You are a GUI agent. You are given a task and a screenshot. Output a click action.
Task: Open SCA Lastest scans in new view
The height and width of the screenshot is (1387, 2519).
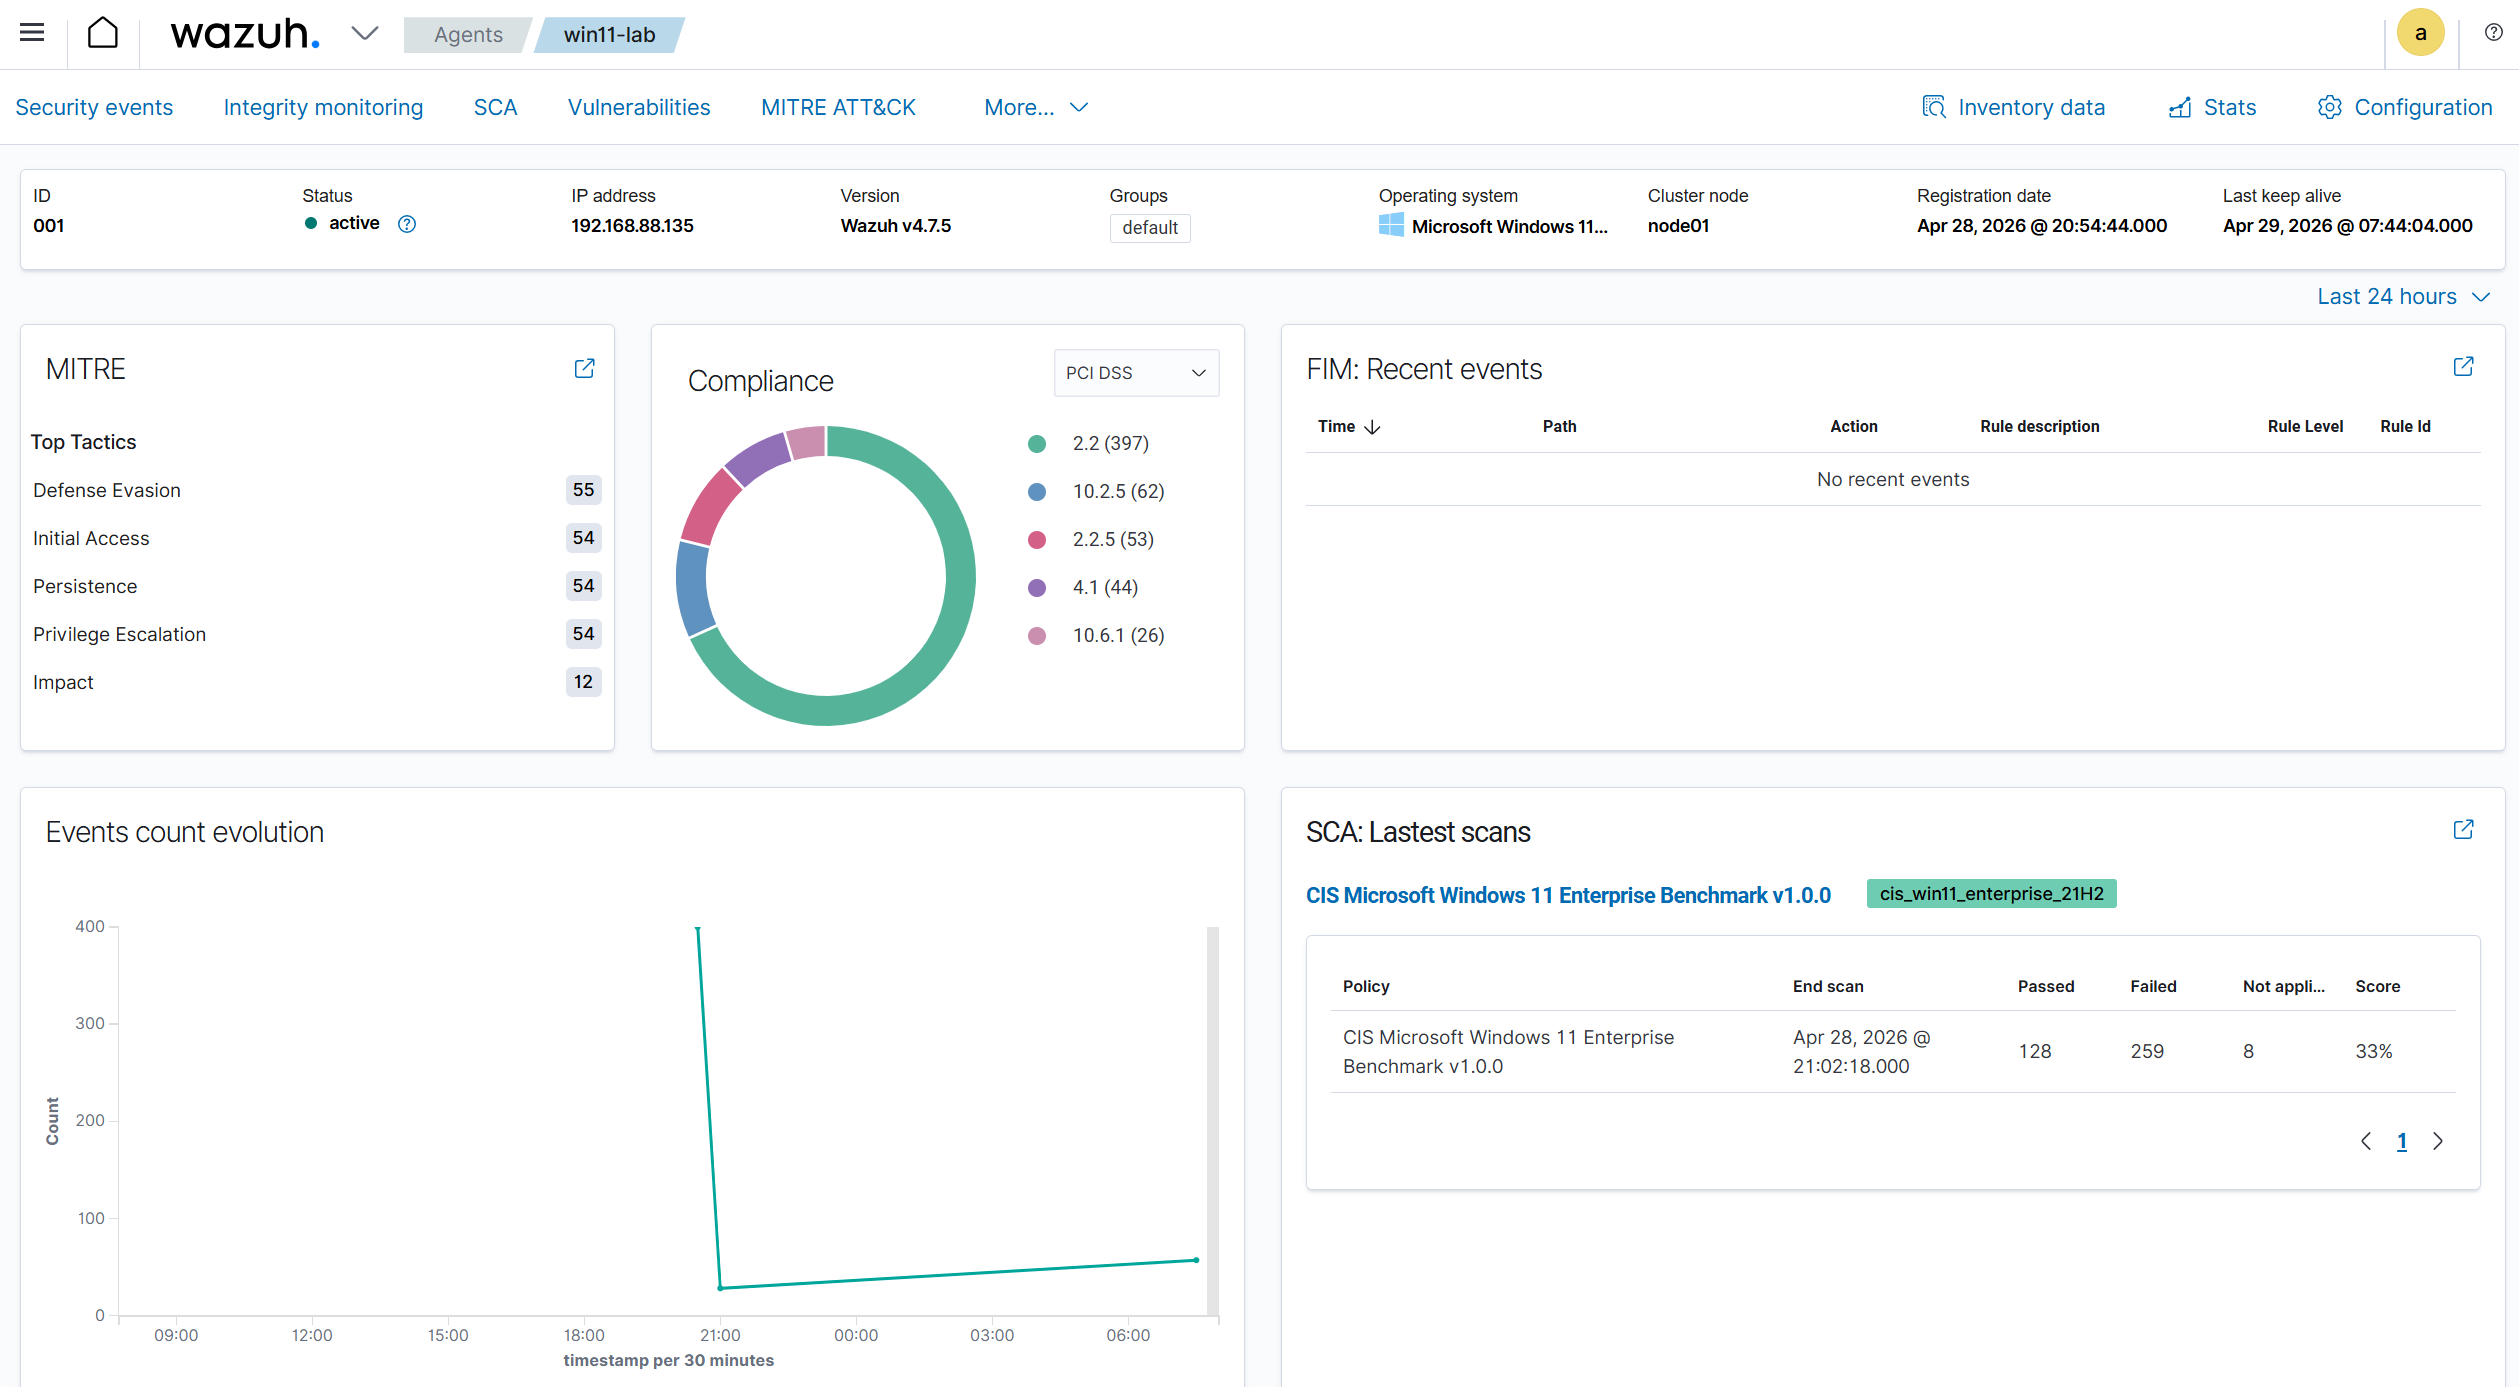pyautogui.click(x=2464, y=830)
